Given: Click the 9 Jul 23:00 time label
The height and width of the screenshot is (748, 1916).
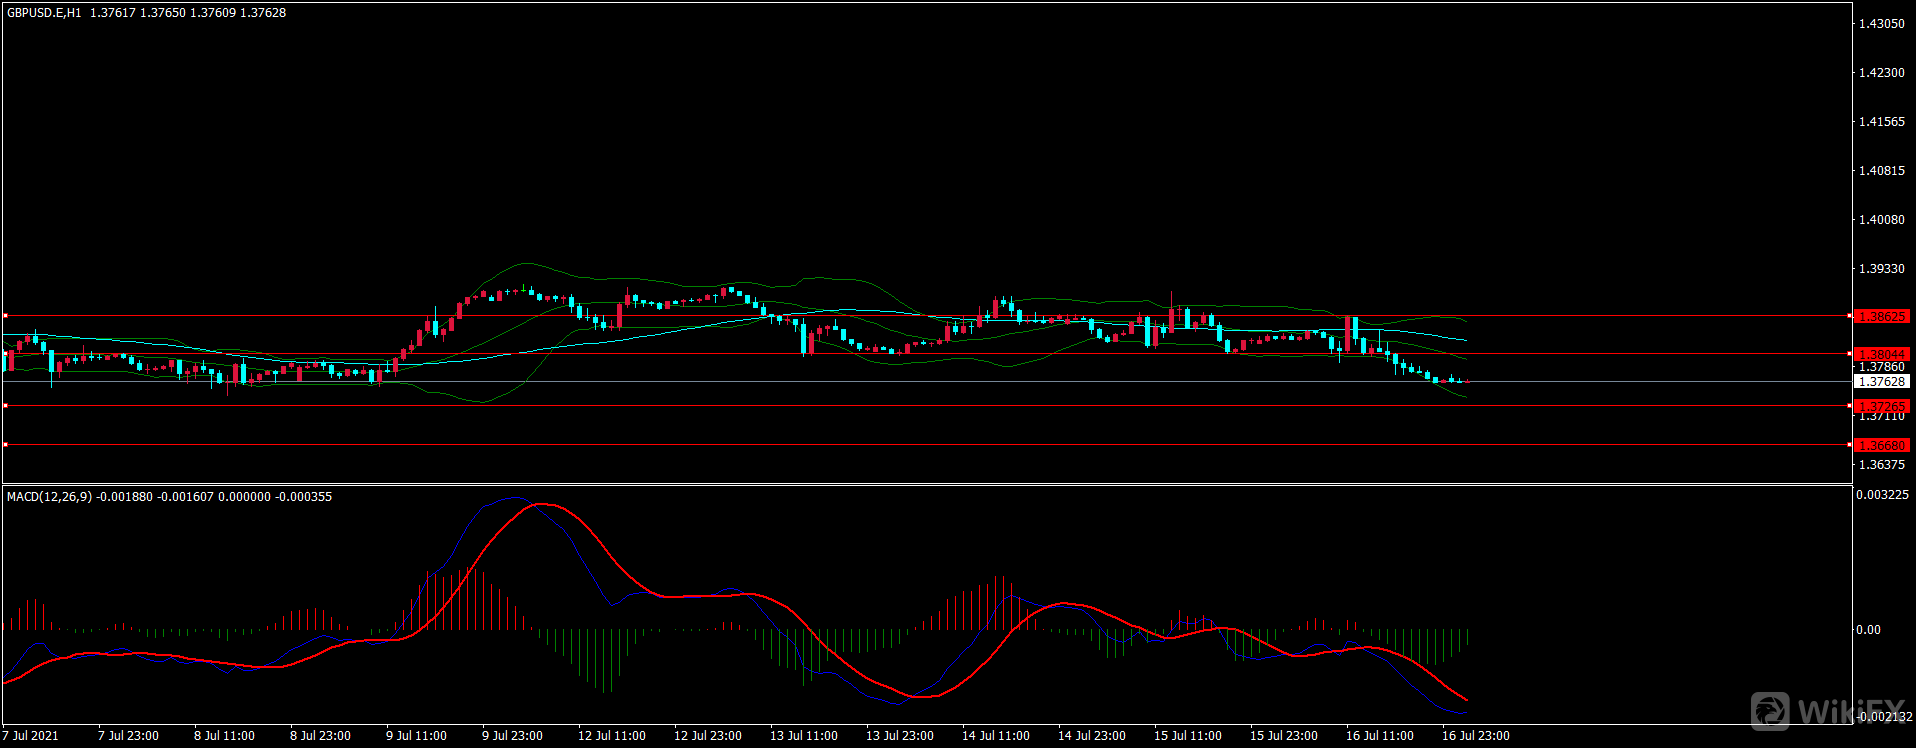Looking at the screenshot, I should tap(512, 736).
